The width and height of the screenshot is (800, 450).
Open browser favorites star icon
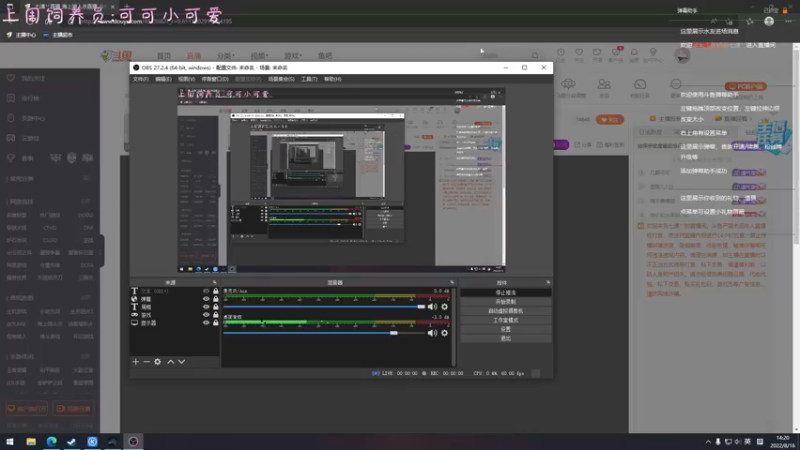749,21
